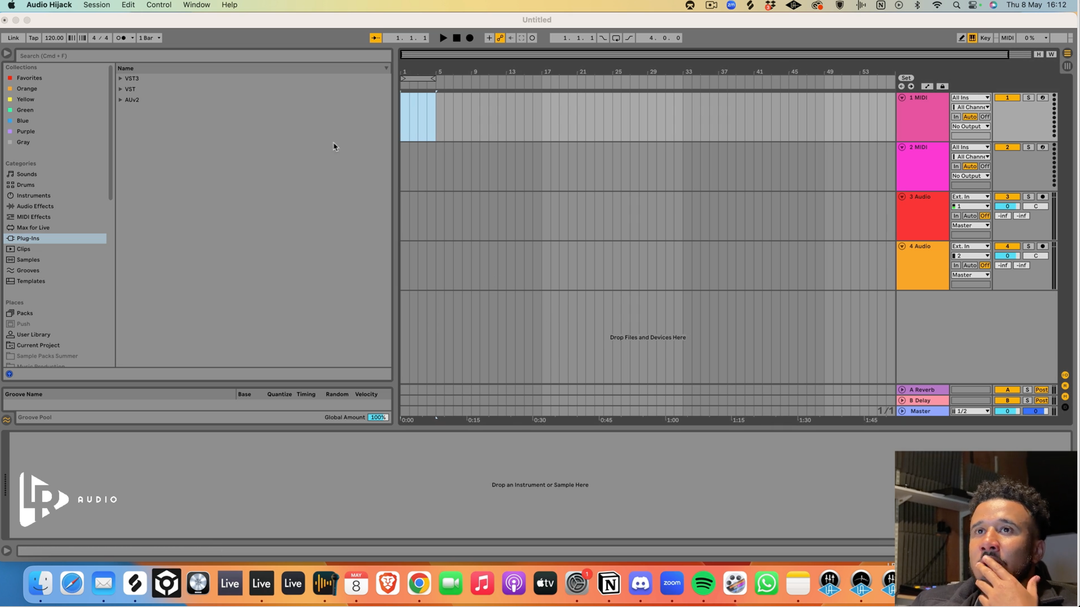Screen dimensions: 1080x607
Task: Arm the 3 Audio track for recording
Action: (x=1042, y=197)
